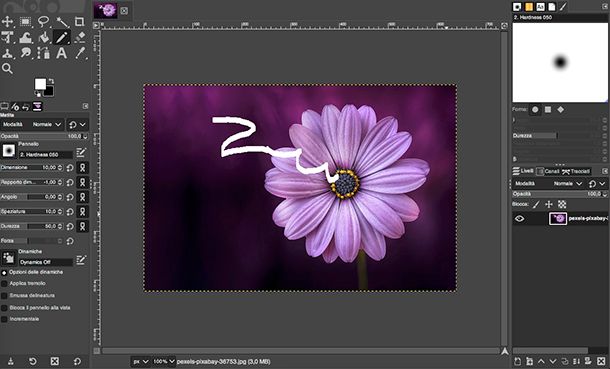Adjust the Durezza slider in tool options
Image resolution: width=610 pixels, height=369 pixels.
point(31,226)
